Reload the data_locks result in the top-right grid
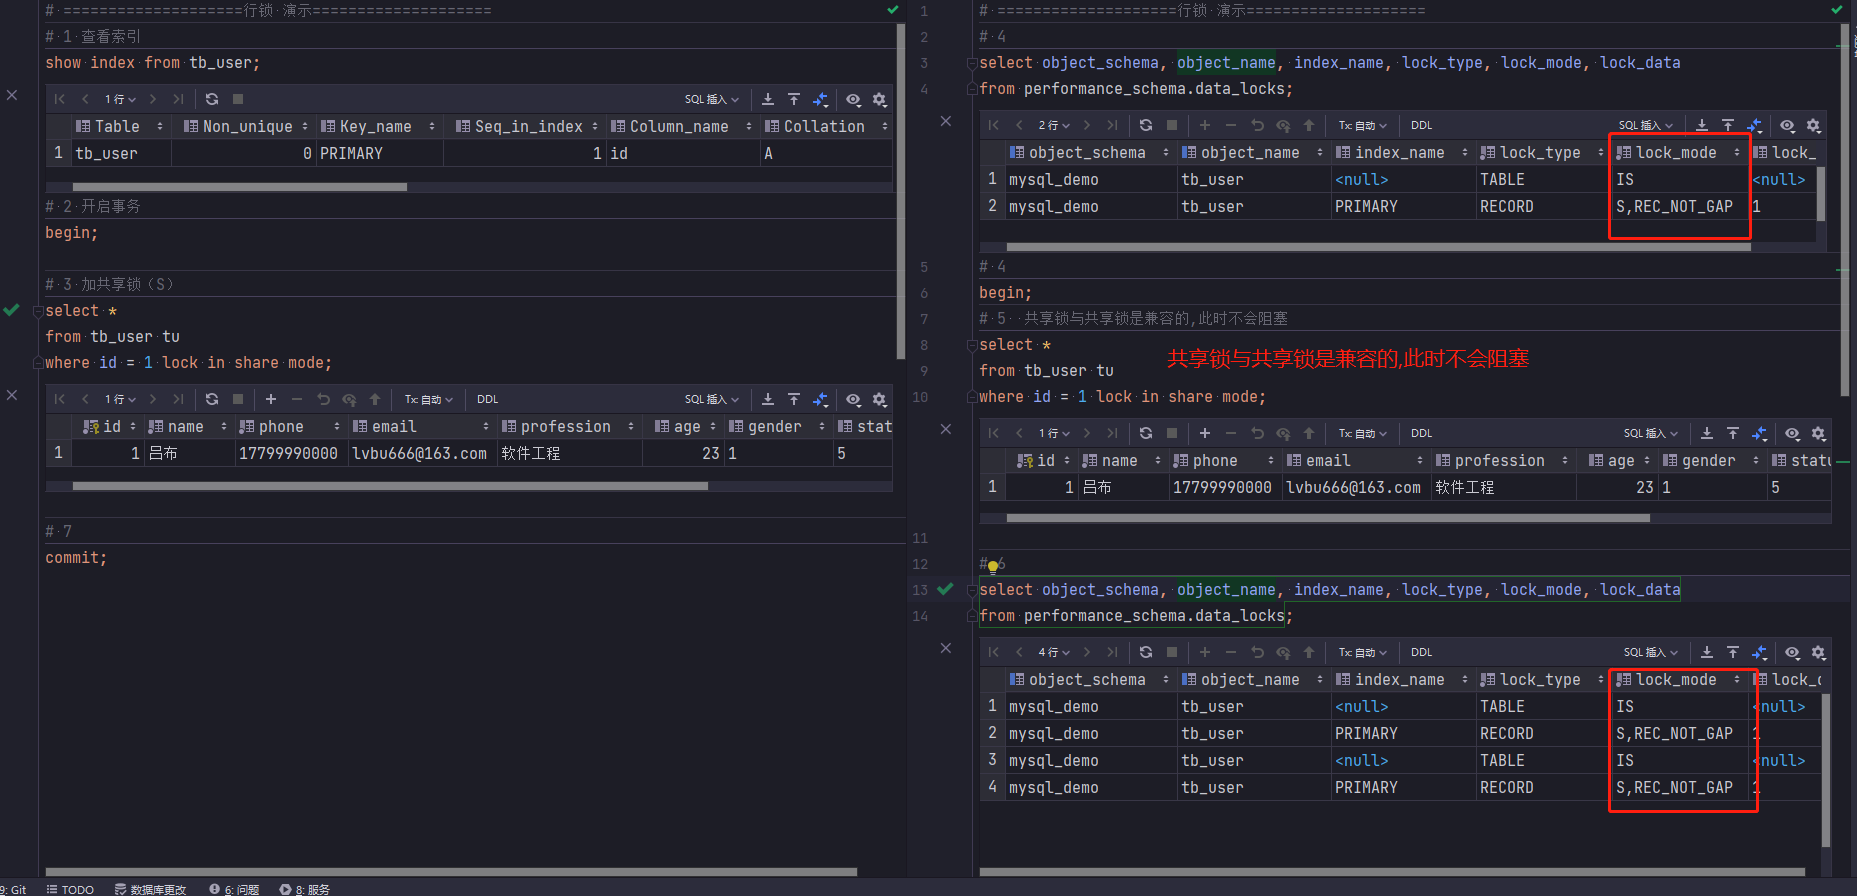This screenshot has width=1857, height=896. (1146, 125)
